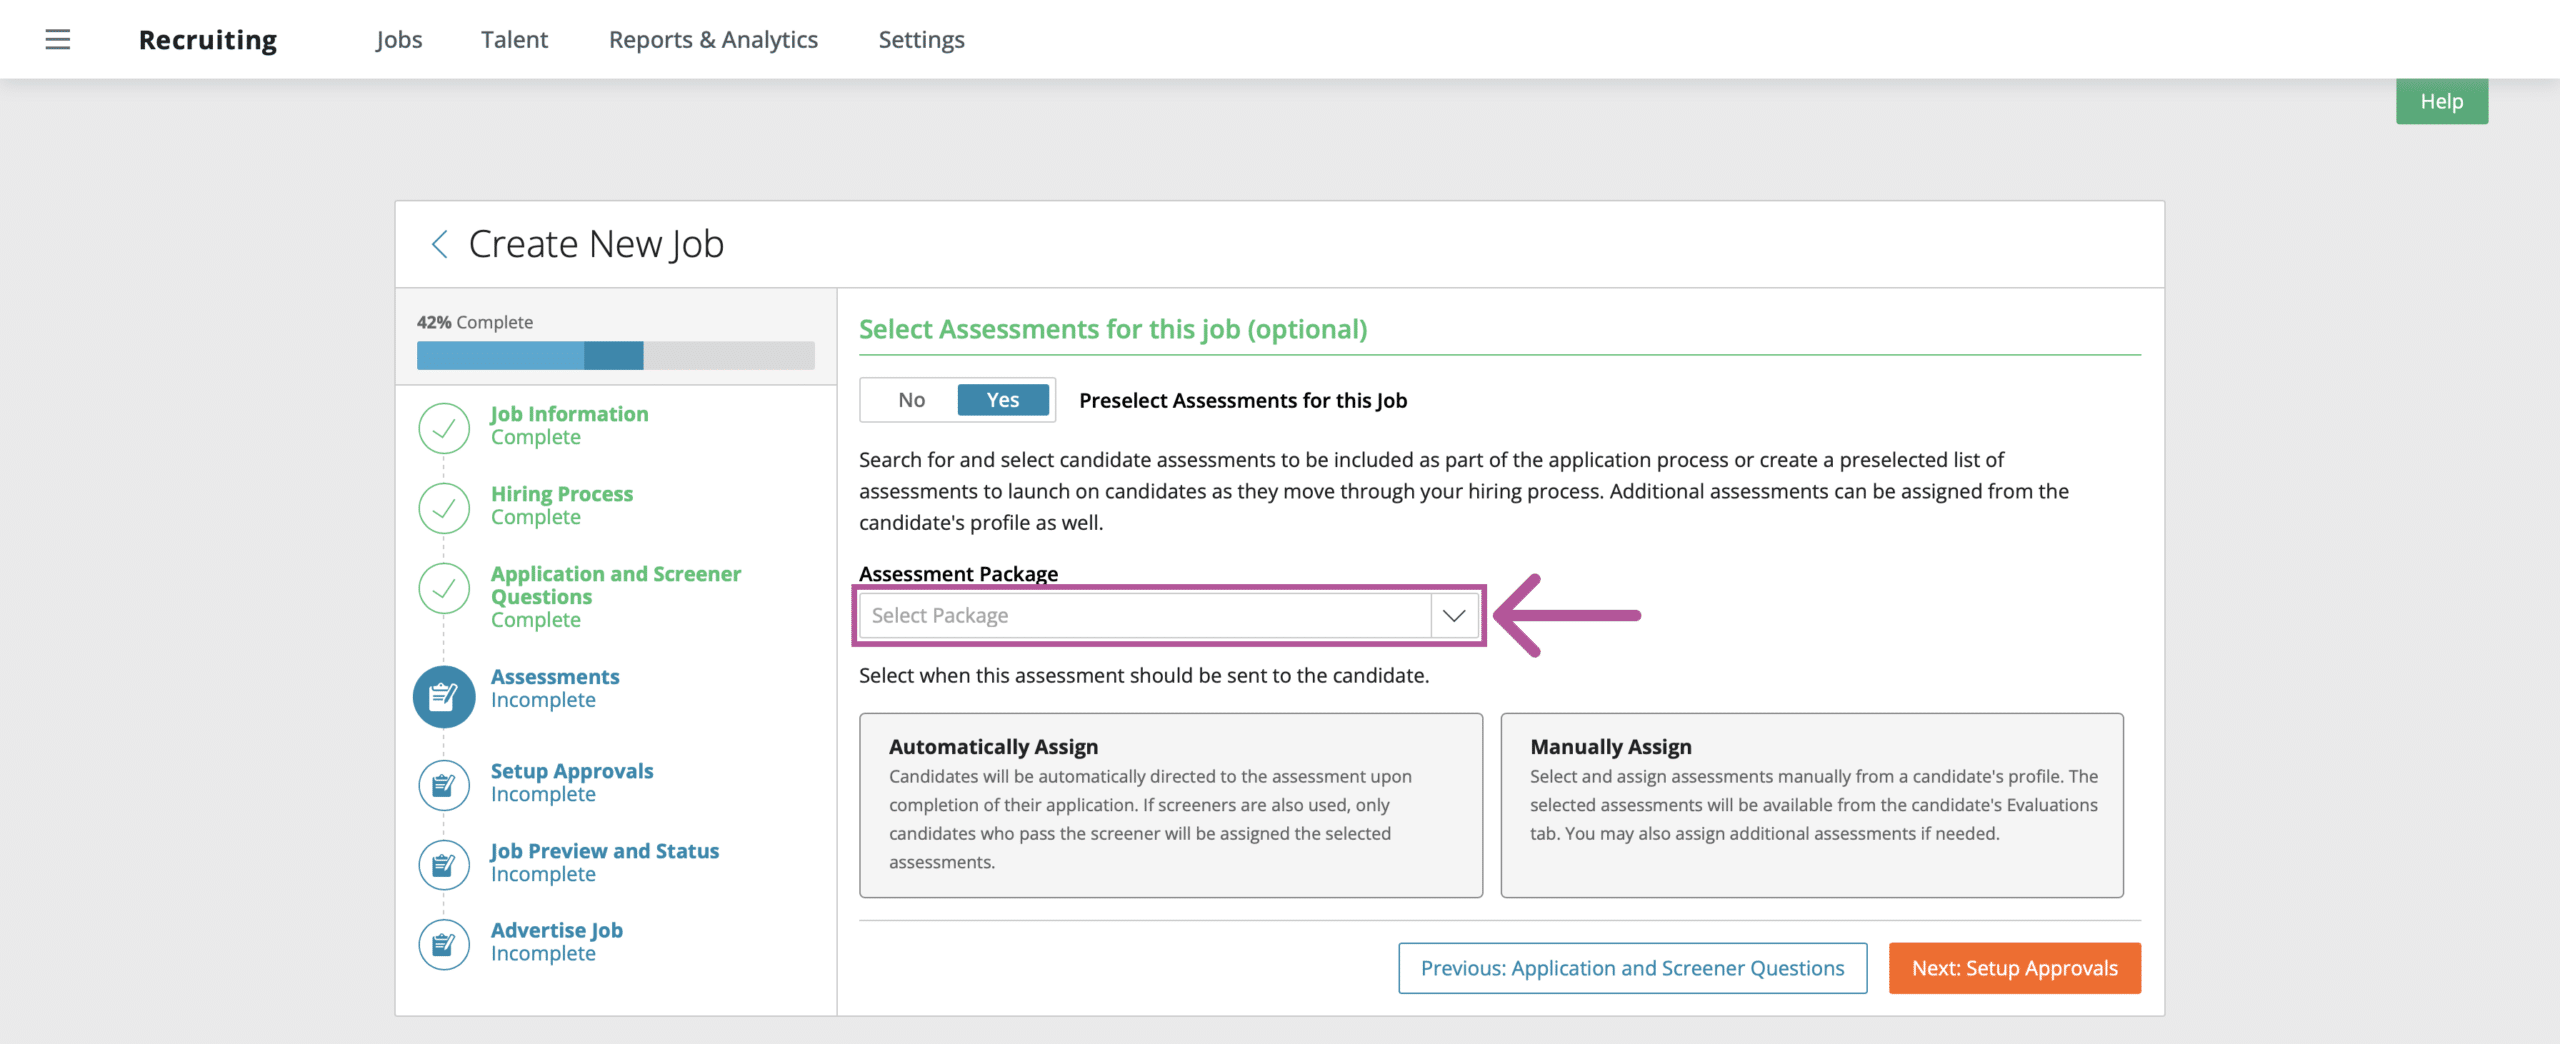Viewport: 2560px width, 1044px height.
Task: Choose the Automatically Assign option card
Action: pyautogui.click(x=1170, y=805)
